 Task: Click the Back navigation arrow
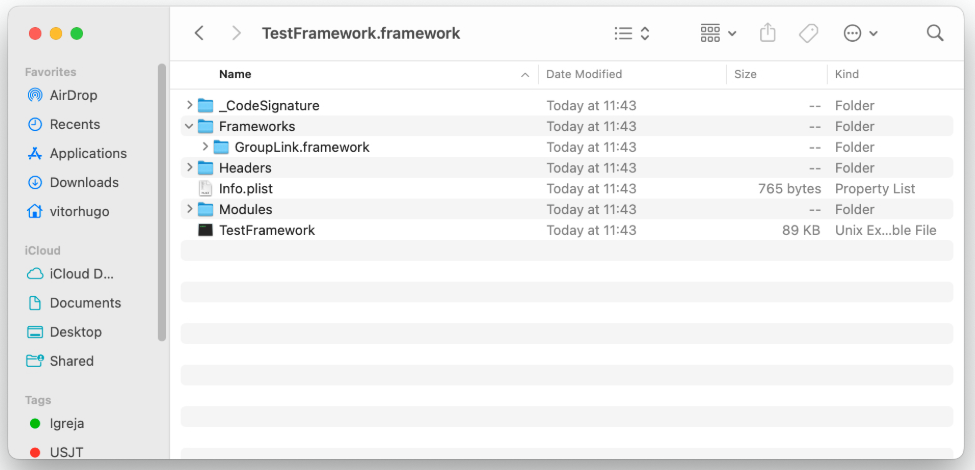point(199,33)
